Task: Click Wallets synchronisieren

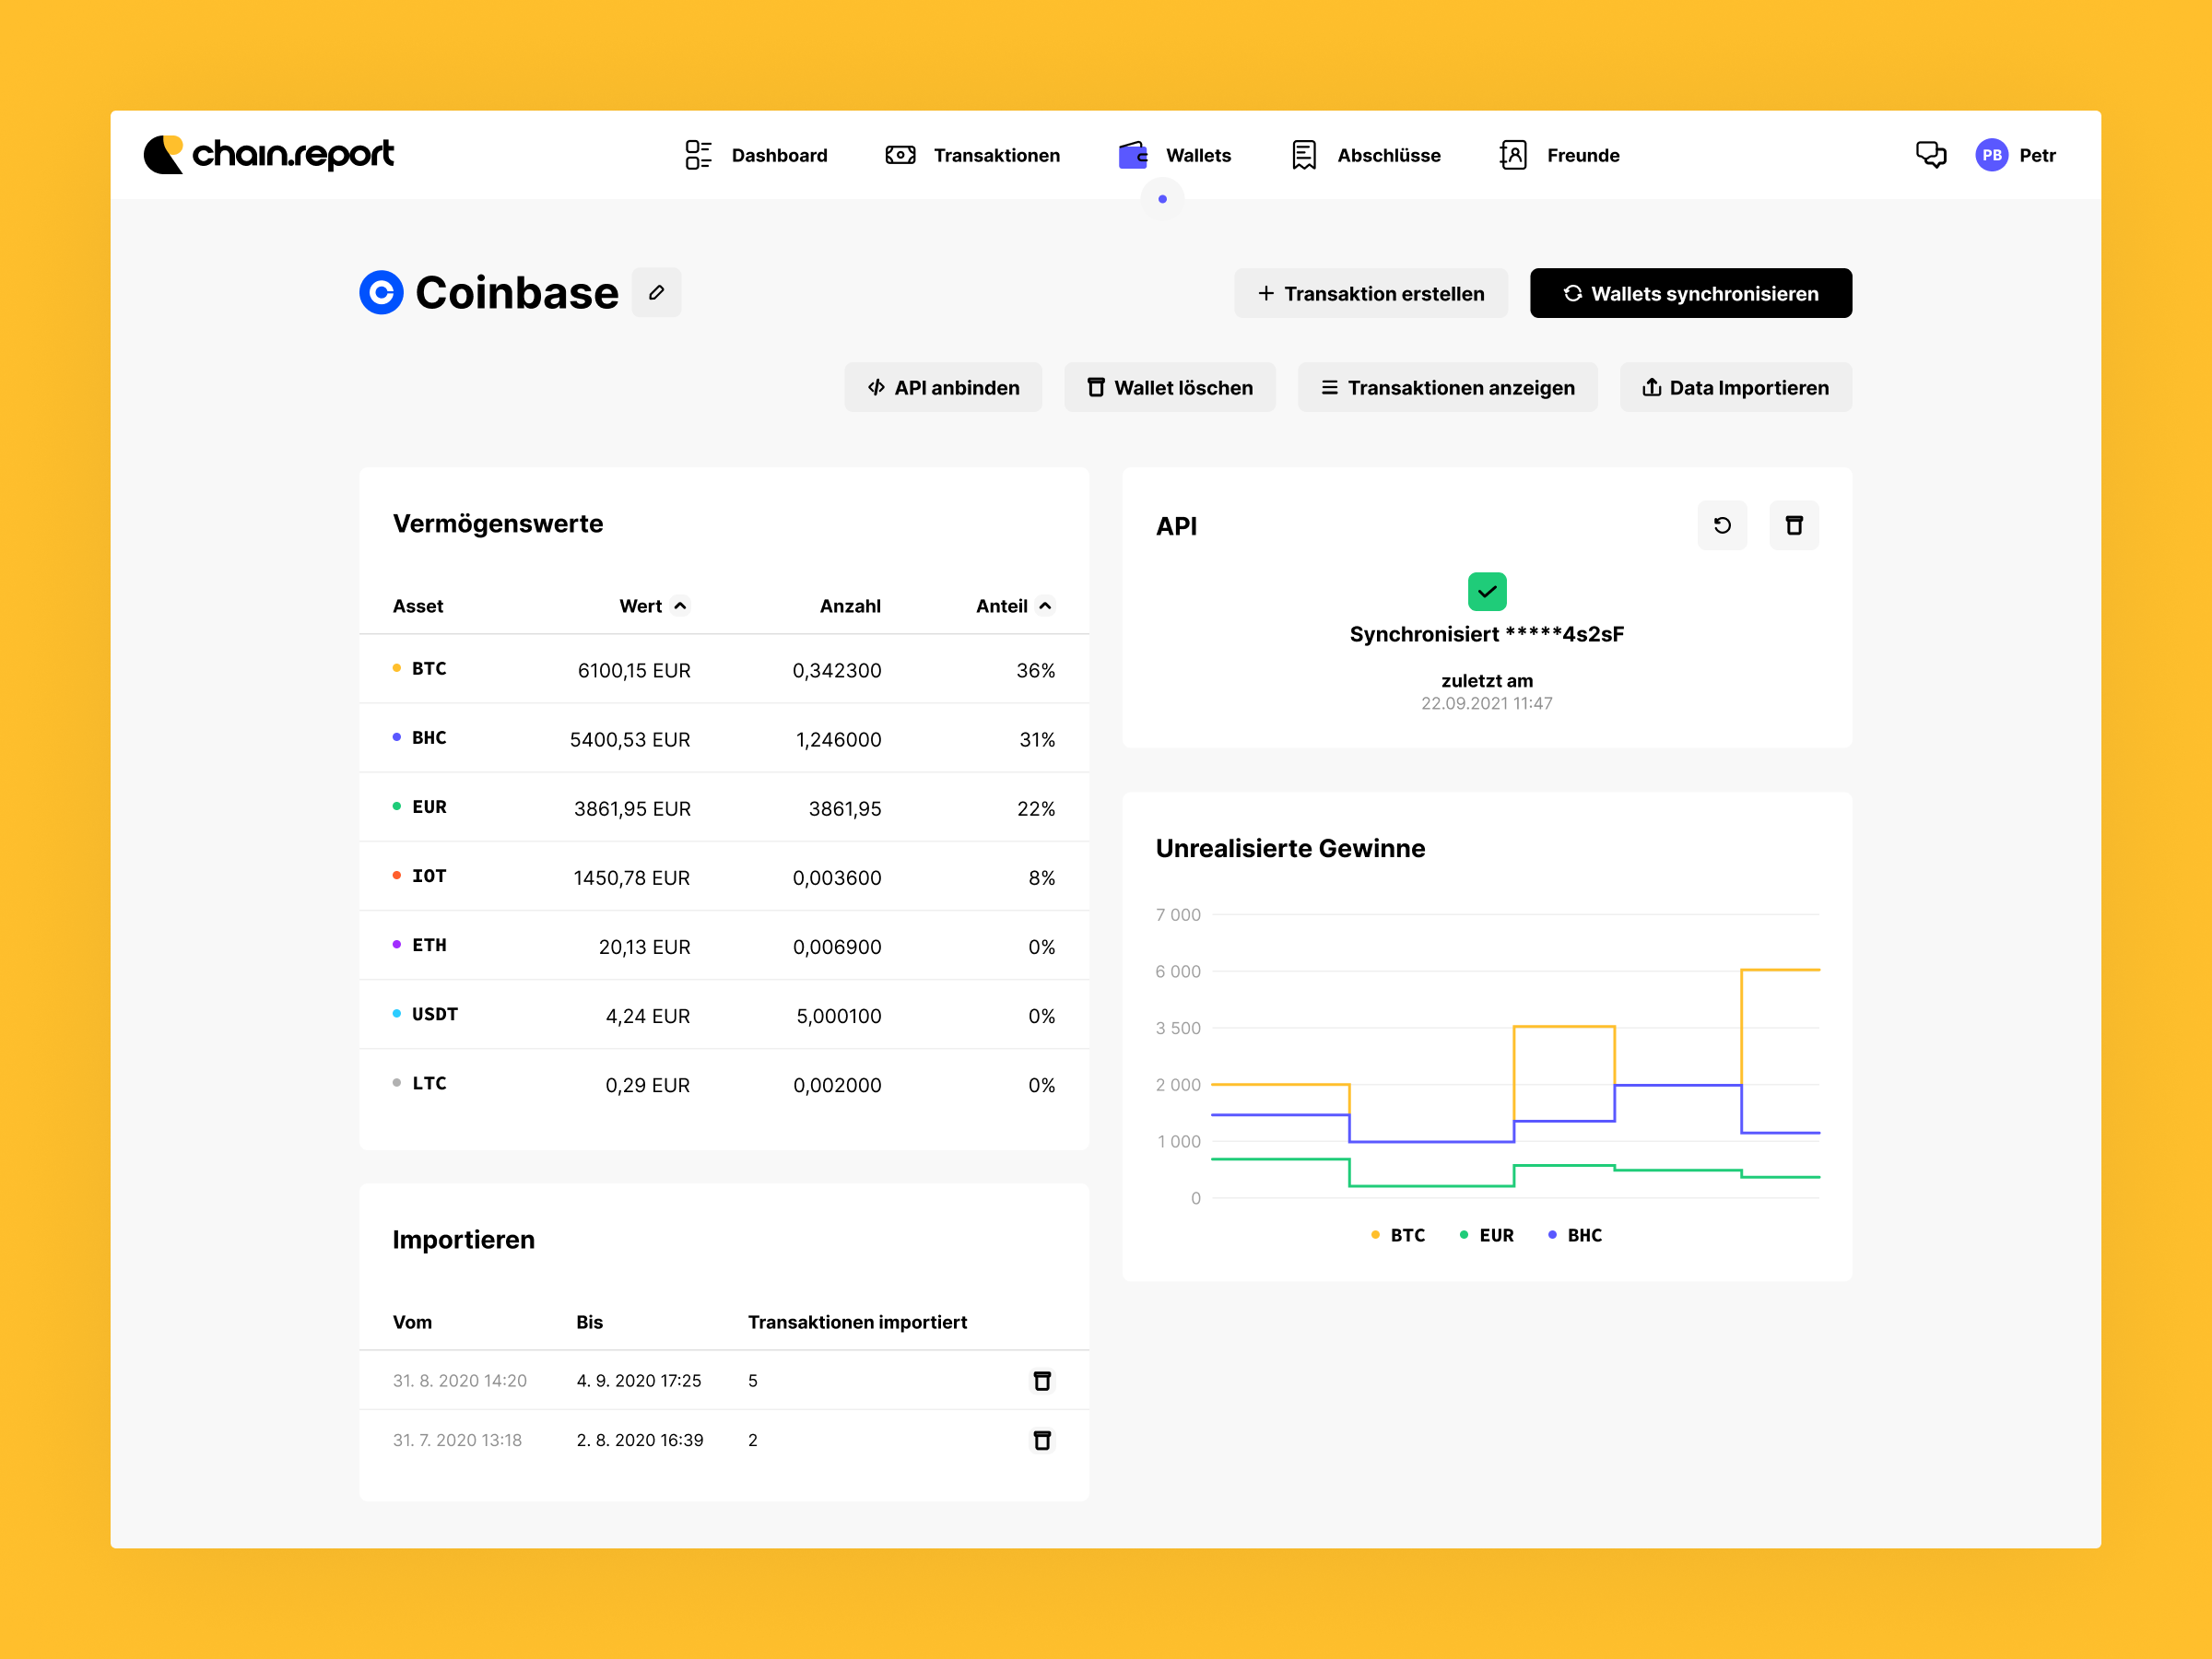Action: click(1690, 293)
